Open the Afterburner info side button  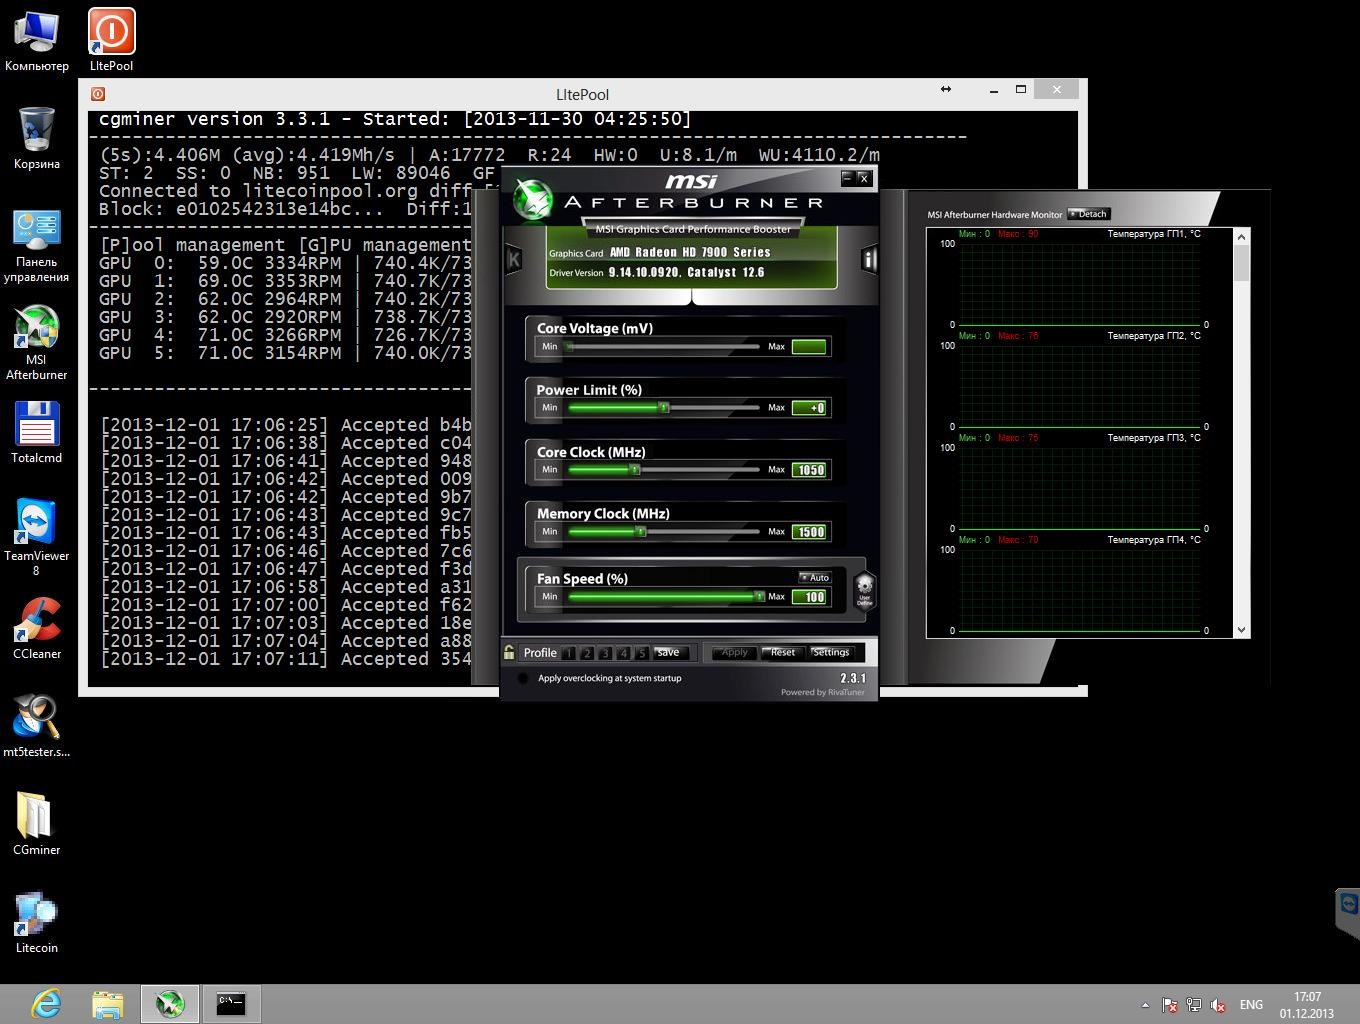(868, 259)
